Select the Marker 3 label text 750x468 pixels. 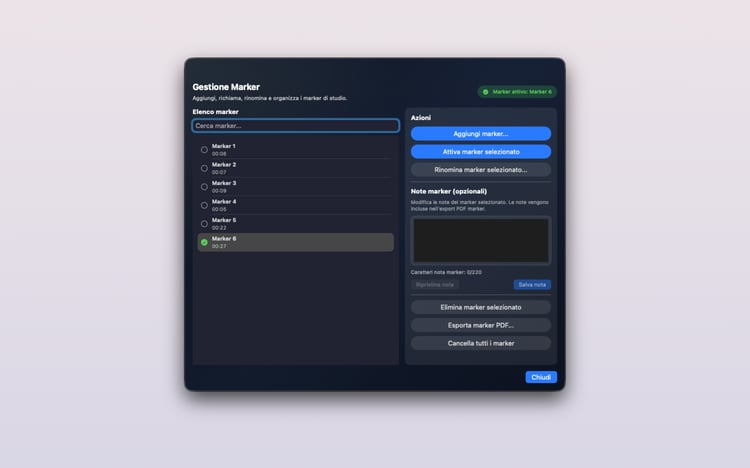[224, 183]
